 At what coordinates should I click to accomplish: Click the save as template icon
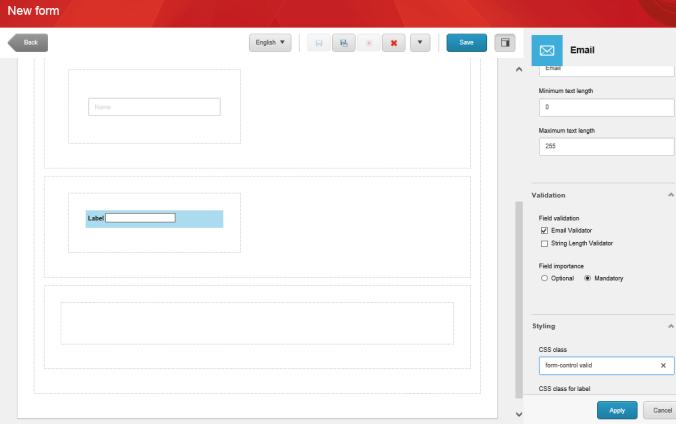tap(344, 43)
